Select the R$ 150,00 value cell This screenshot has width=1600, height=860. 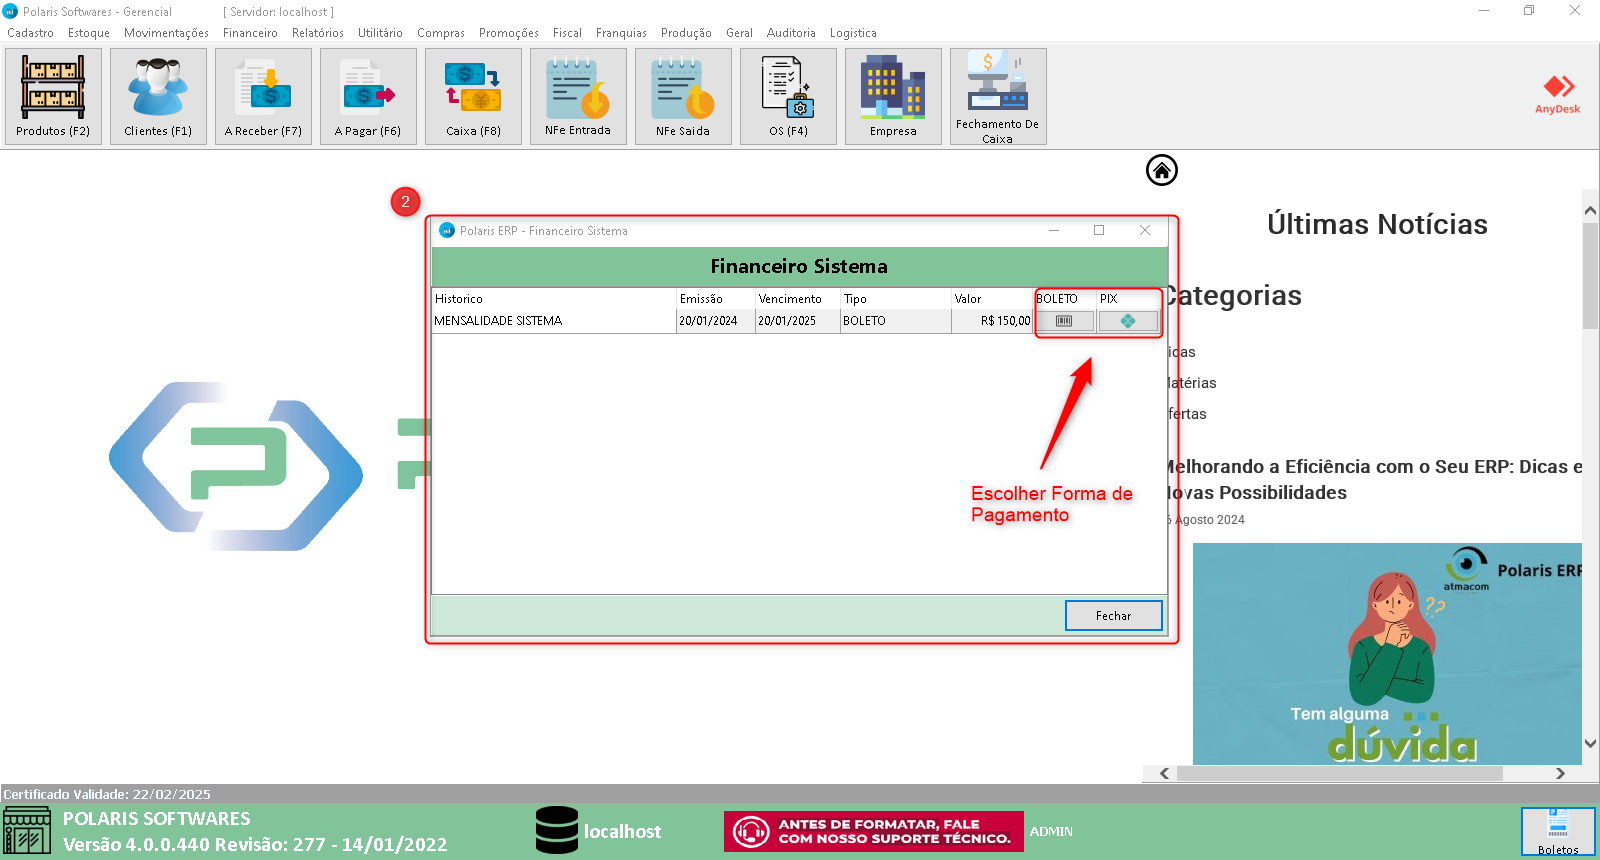[992, 321]
